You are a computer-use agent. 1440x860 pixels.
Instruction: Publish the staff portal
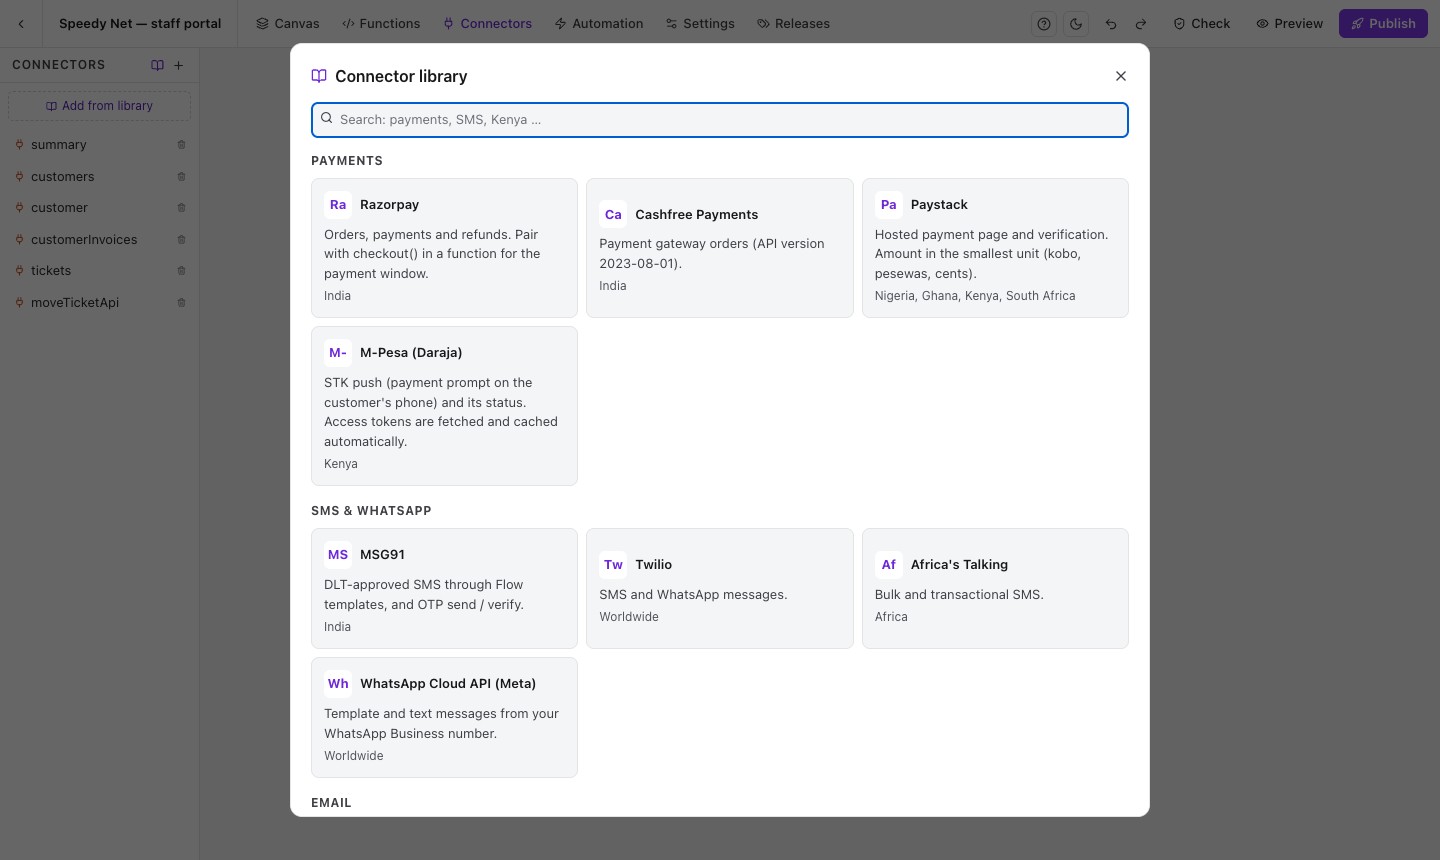coord(1383,24)
